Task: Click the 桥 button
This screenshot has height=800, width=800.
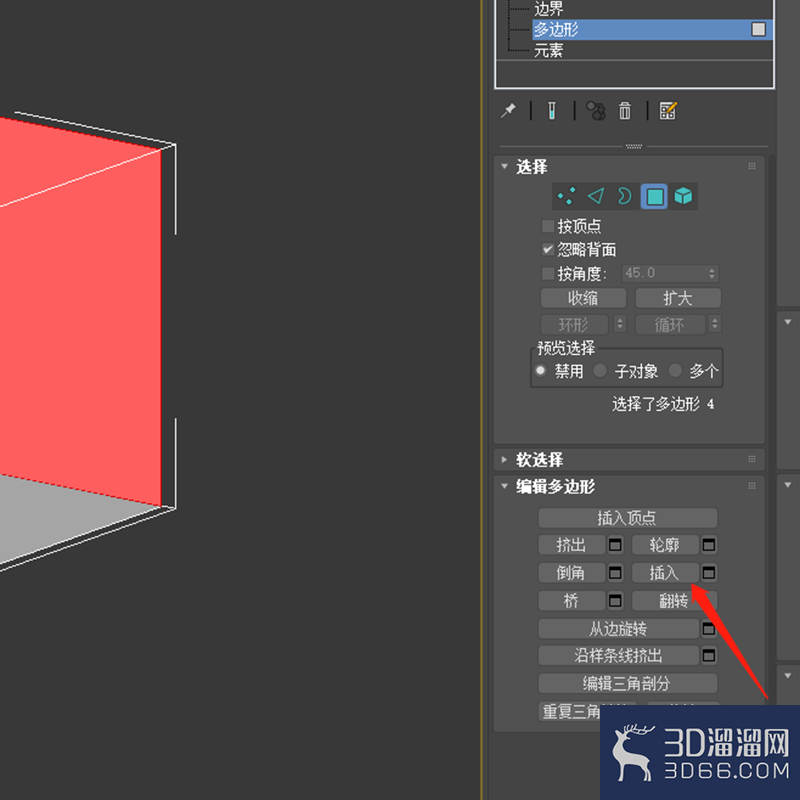Action: (571, 601)
